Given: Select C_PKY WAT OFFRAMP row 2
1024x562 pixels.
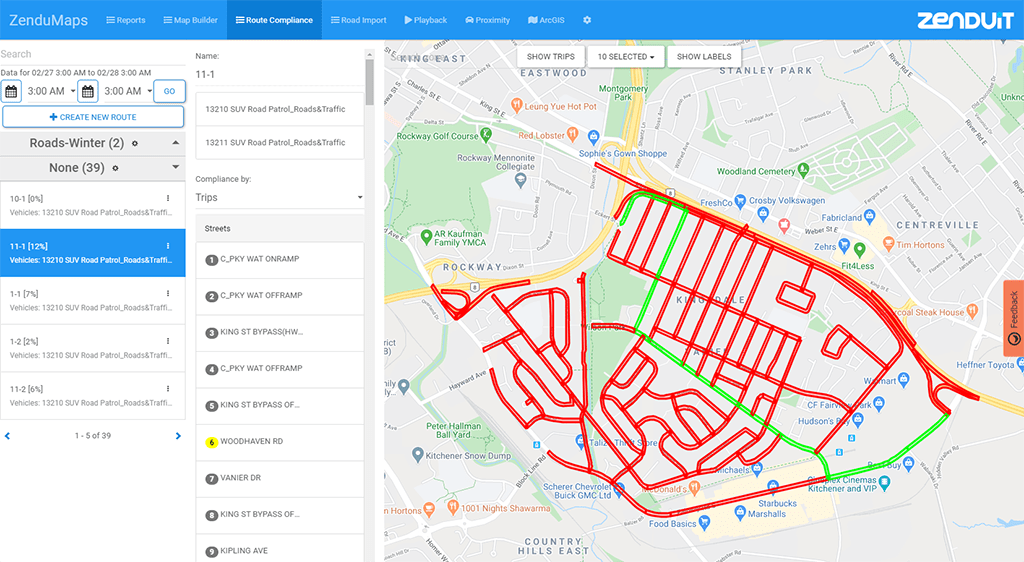Looking at the screenshot, I should click(x=280, y=296).
